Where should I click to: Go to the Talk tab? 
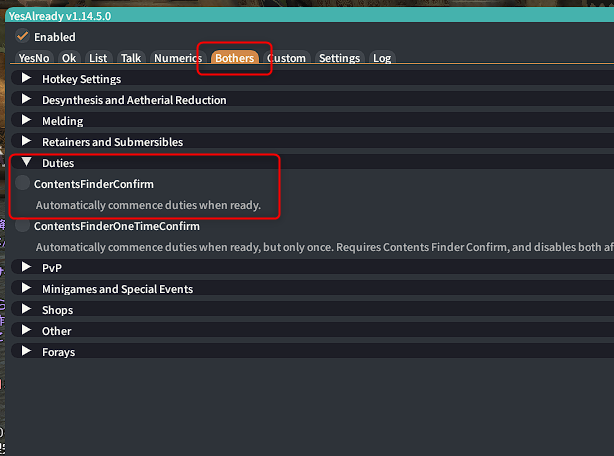(x=131, y=58)
